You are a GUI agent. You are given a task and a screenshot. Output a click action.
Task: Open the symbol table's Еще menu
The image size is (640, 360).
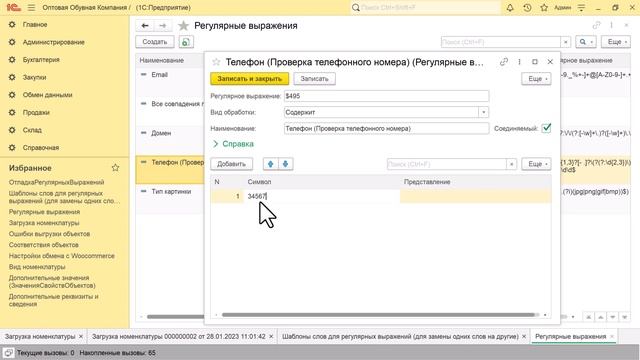[x=536, y=164]
